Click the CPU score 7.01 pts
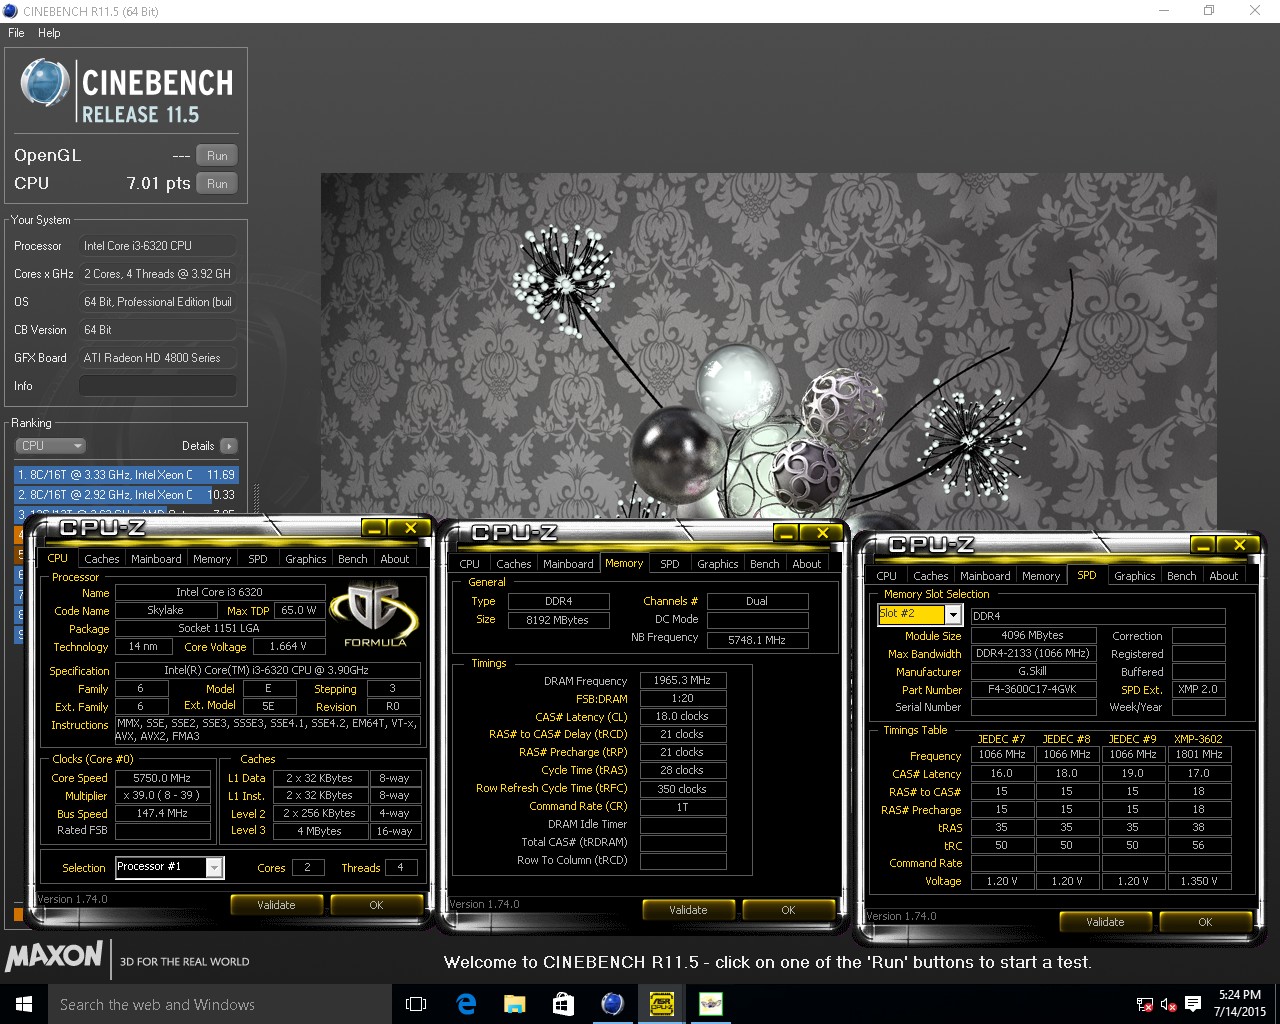Screen dimensions: 1280x1024 point(158,184)
